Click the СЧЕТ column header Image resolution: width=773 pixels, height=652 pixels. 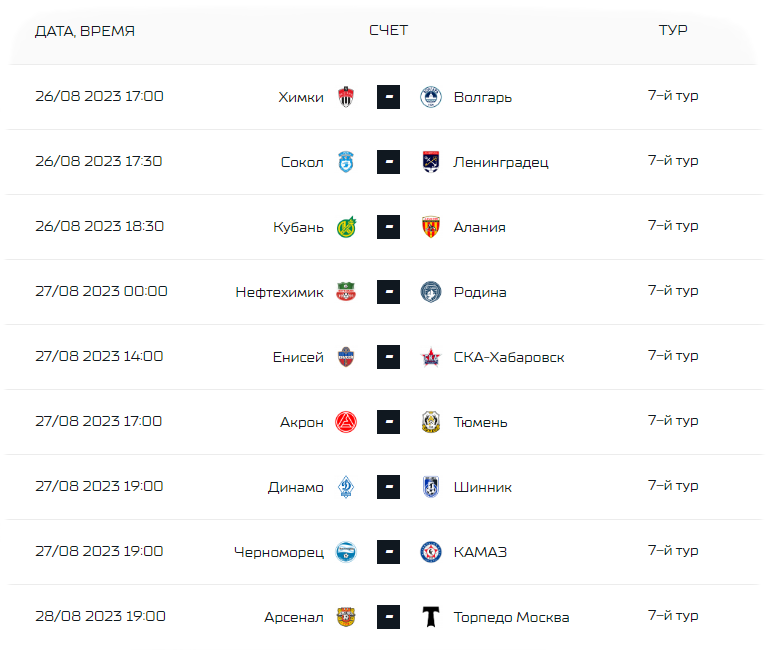[388, 30]
